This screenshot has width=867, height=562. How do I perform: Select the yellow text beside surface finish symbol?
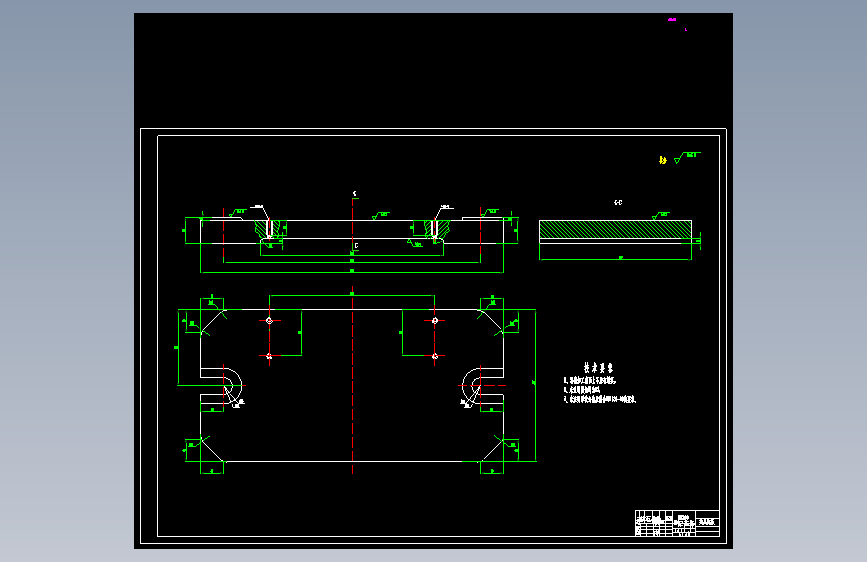point(662,160)
